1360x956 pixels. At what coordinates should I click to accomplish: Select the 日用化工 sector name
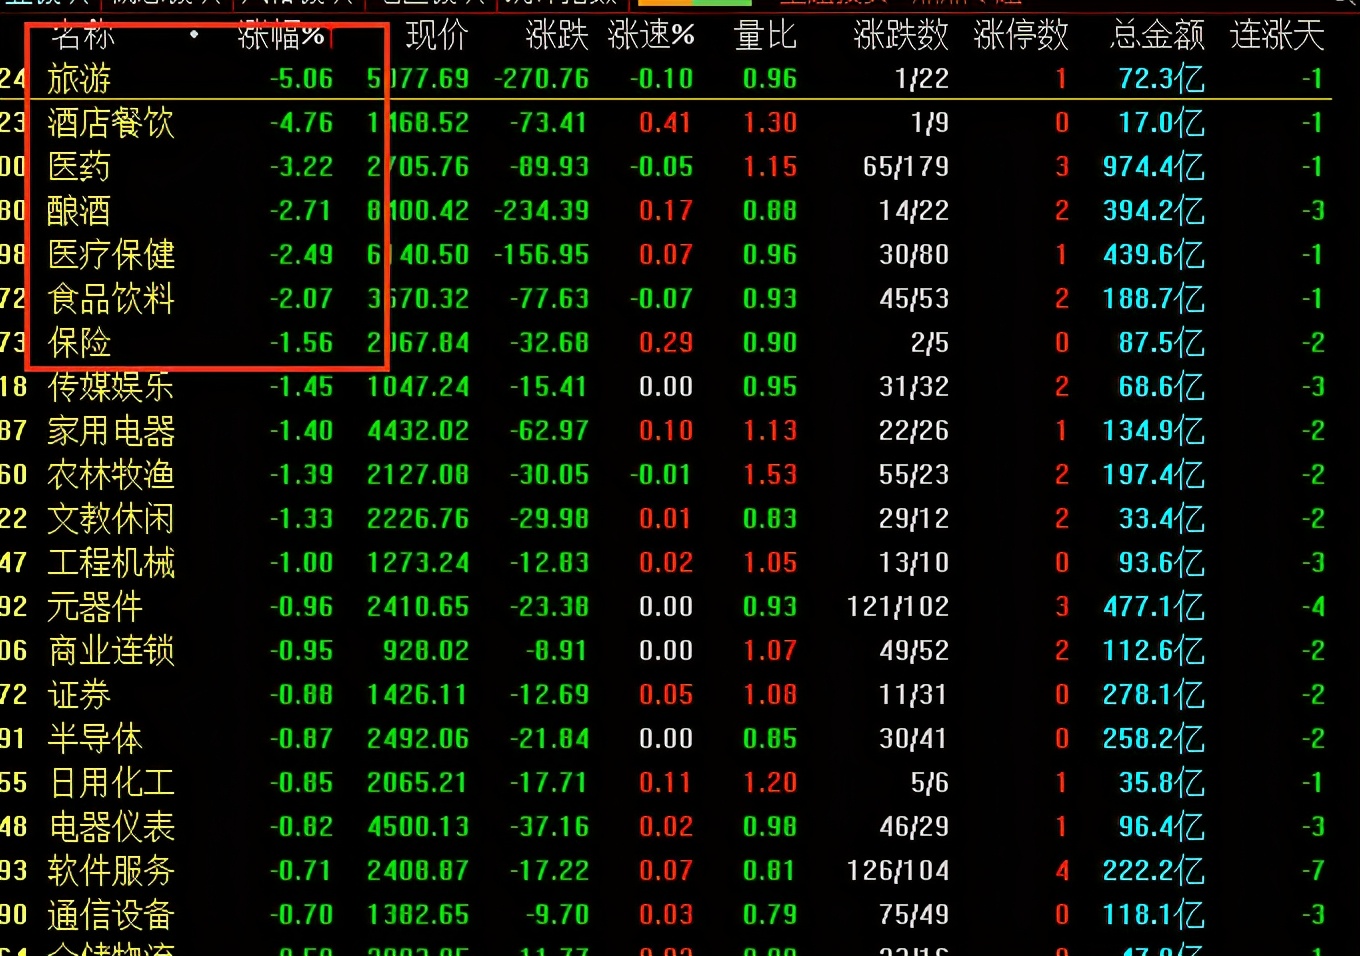111,782
